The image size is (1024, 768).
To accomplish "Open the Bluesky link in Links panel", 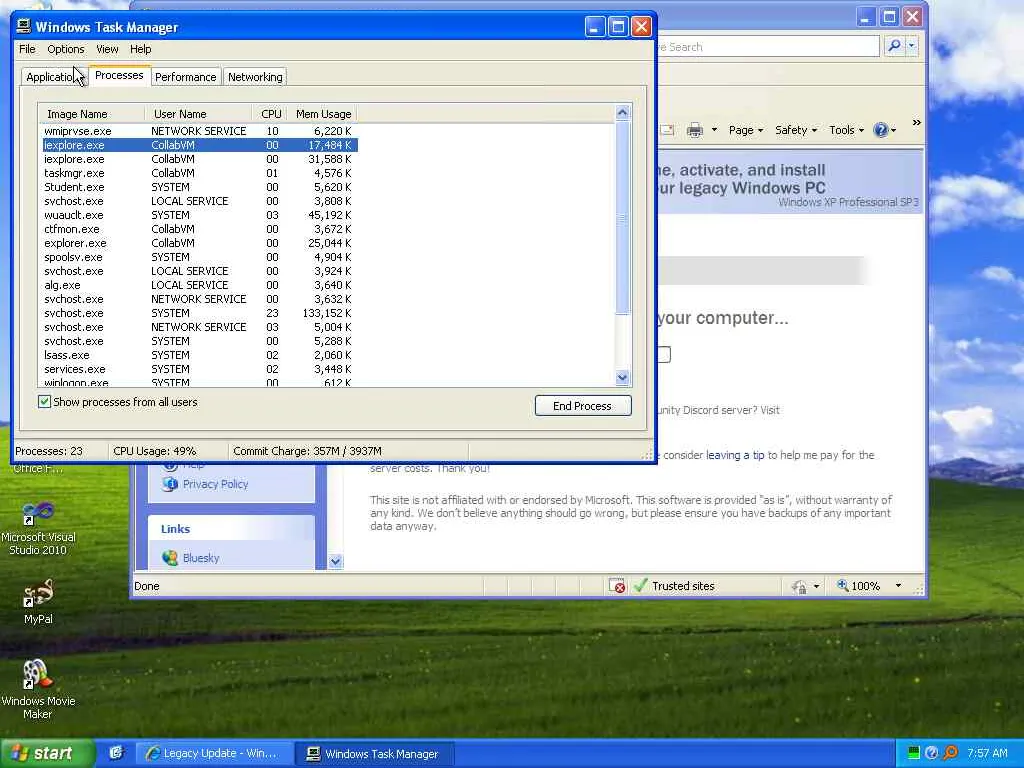I will point(201,558).
